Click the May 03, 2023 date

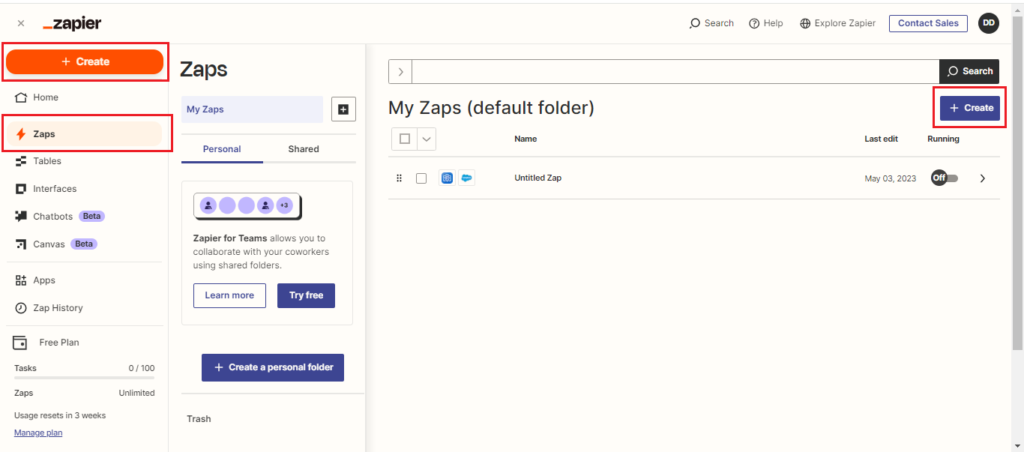pos(891,178)
